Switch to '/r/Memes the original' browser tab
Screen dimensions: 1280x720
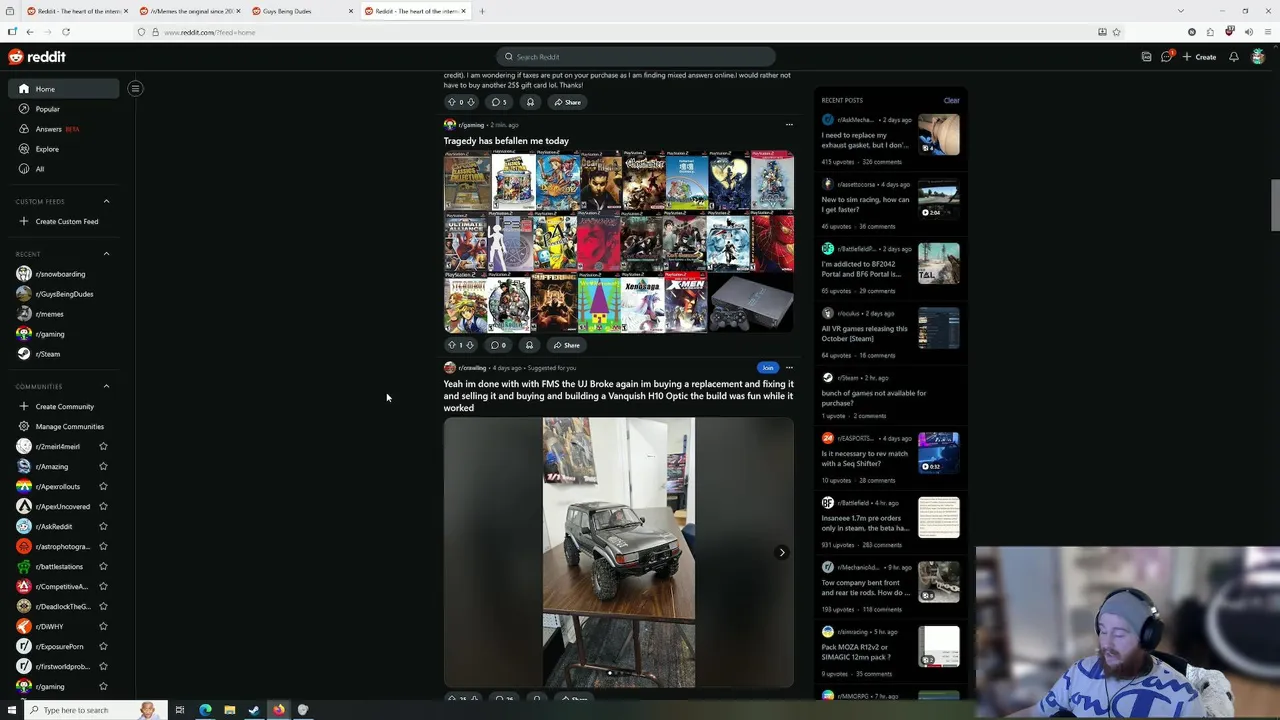coord(190,11)
